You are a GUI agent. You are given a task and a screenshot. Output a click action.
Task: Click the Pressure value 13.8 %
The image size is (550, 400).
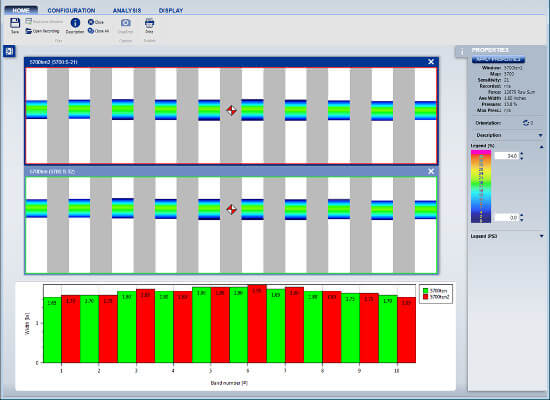point(510,104)
